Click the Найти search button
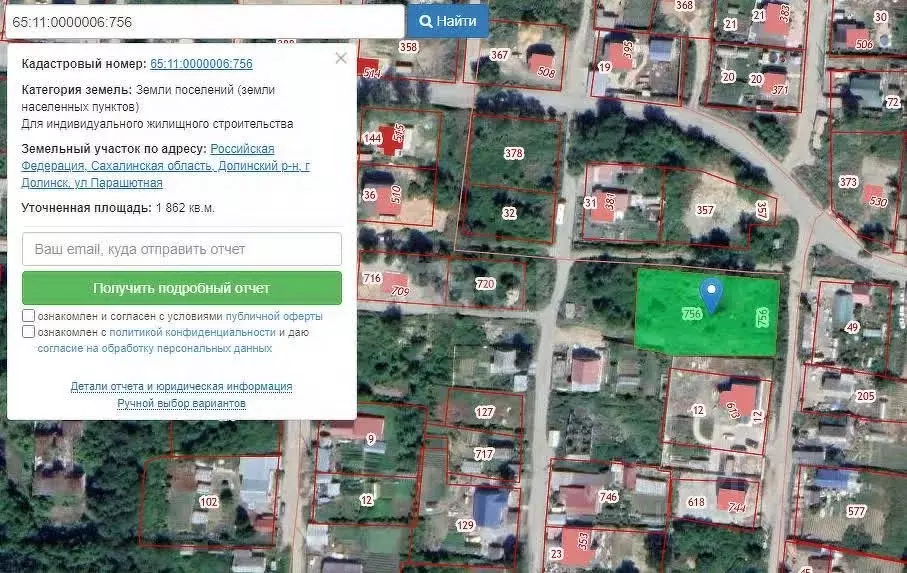Screen dimensions: 907x573 pyautogui.click(x=448, y=21)
